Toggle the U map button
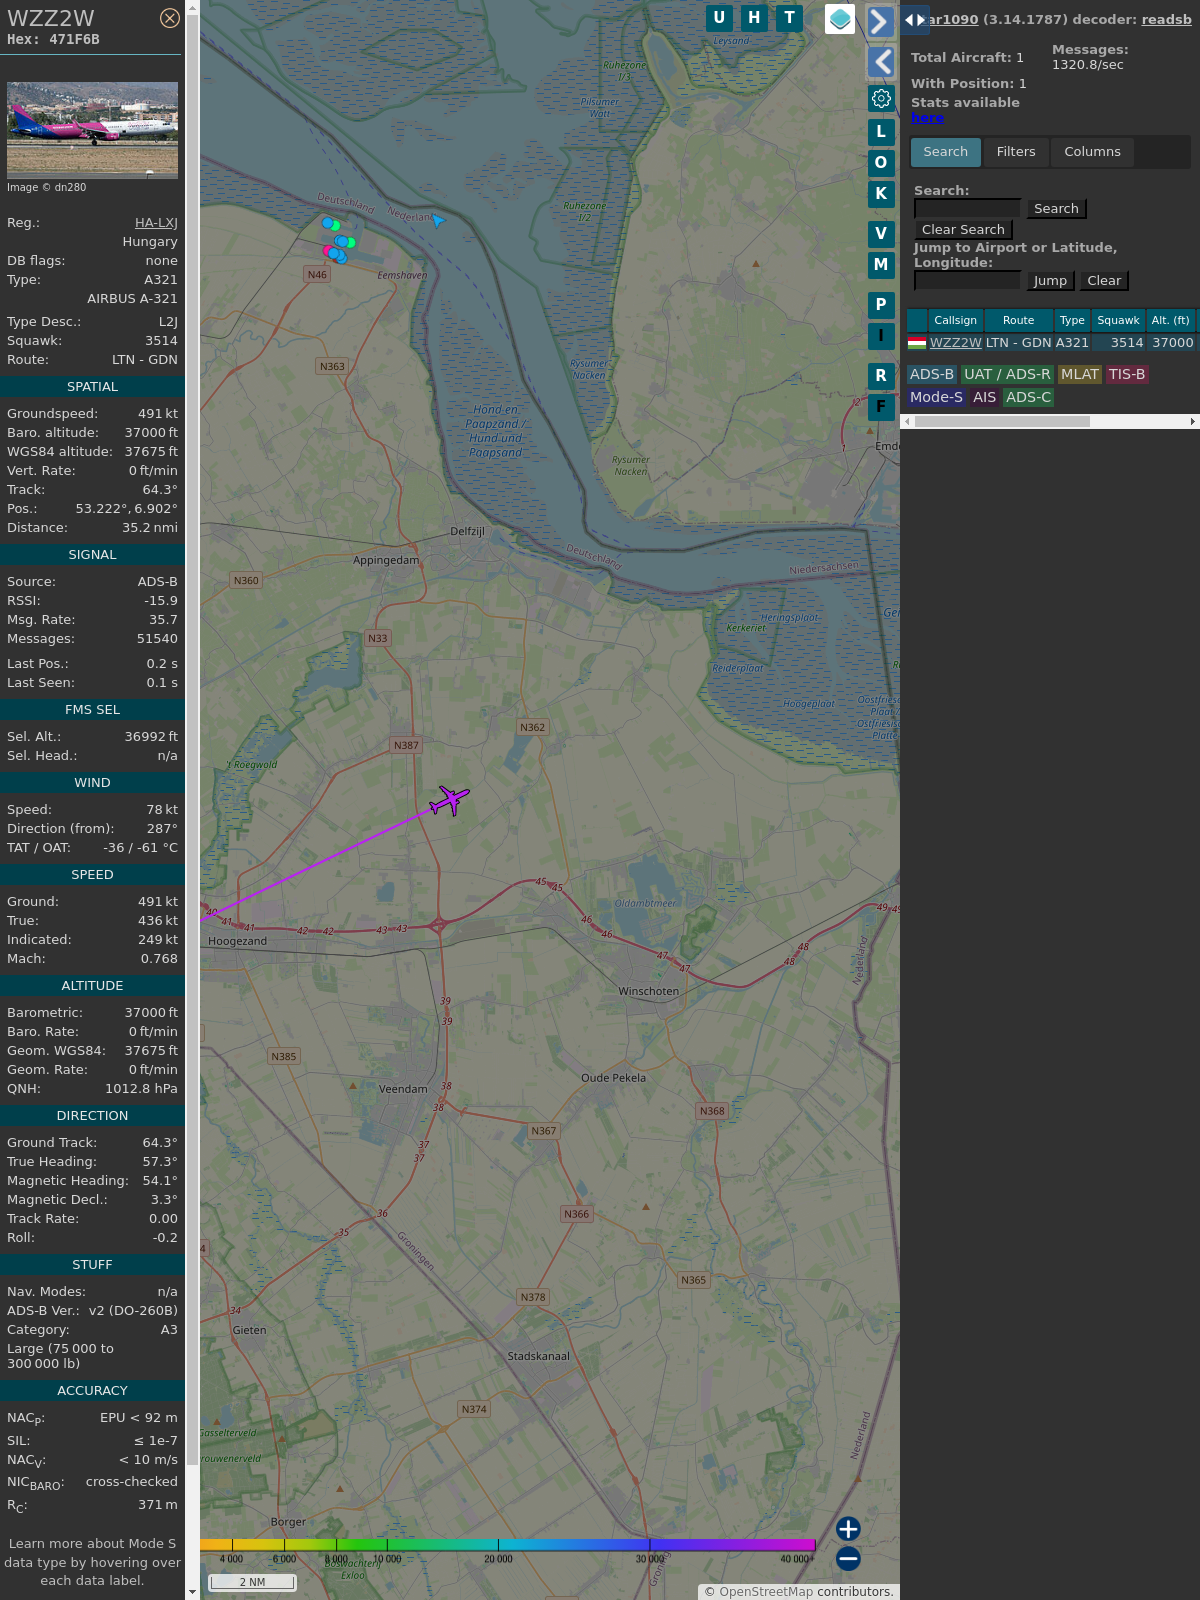Screen dimensions: 1200x1600 pos(719,18)
